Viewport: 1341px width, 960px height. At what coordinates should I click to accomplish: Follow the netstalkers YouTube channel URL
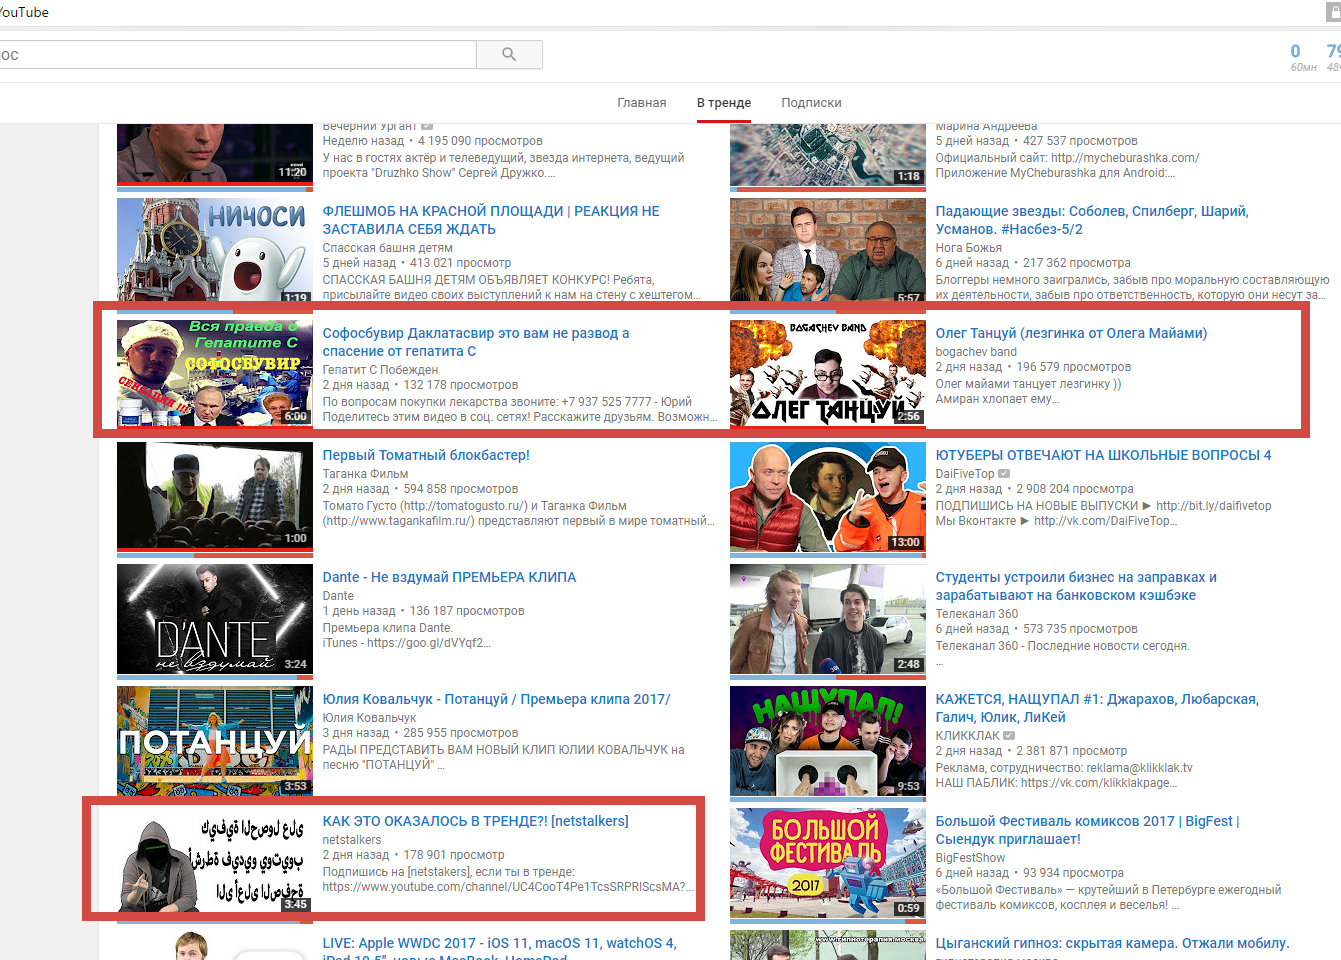[508, 887]
